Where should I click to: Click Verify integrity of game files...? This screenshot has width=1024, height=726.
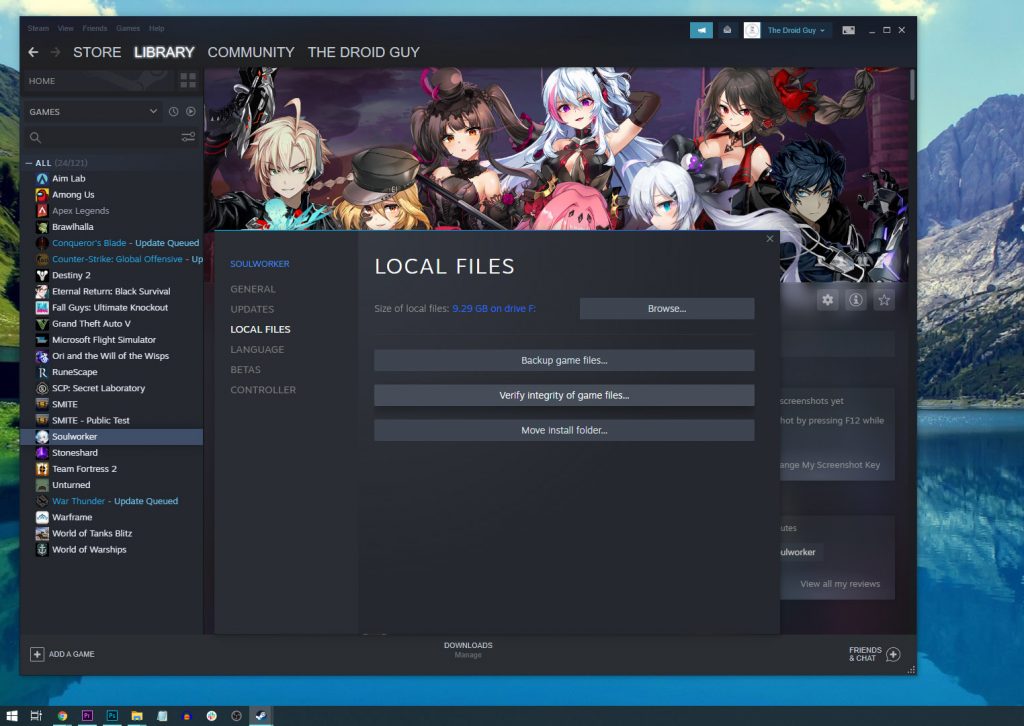click(564, 396)
